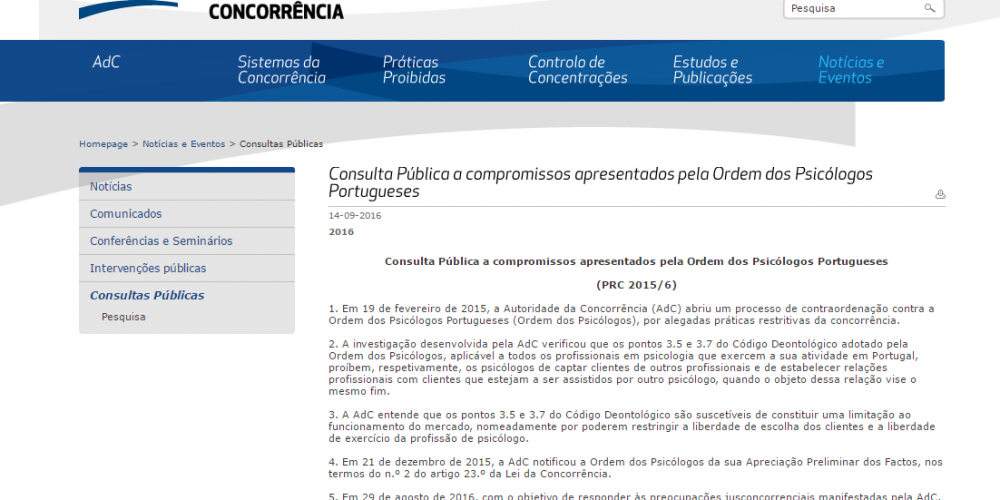Viewport: 1000px width, 500px height.
Task: Click the bold centered consultation subtitle
Action: tap(636, 261)
